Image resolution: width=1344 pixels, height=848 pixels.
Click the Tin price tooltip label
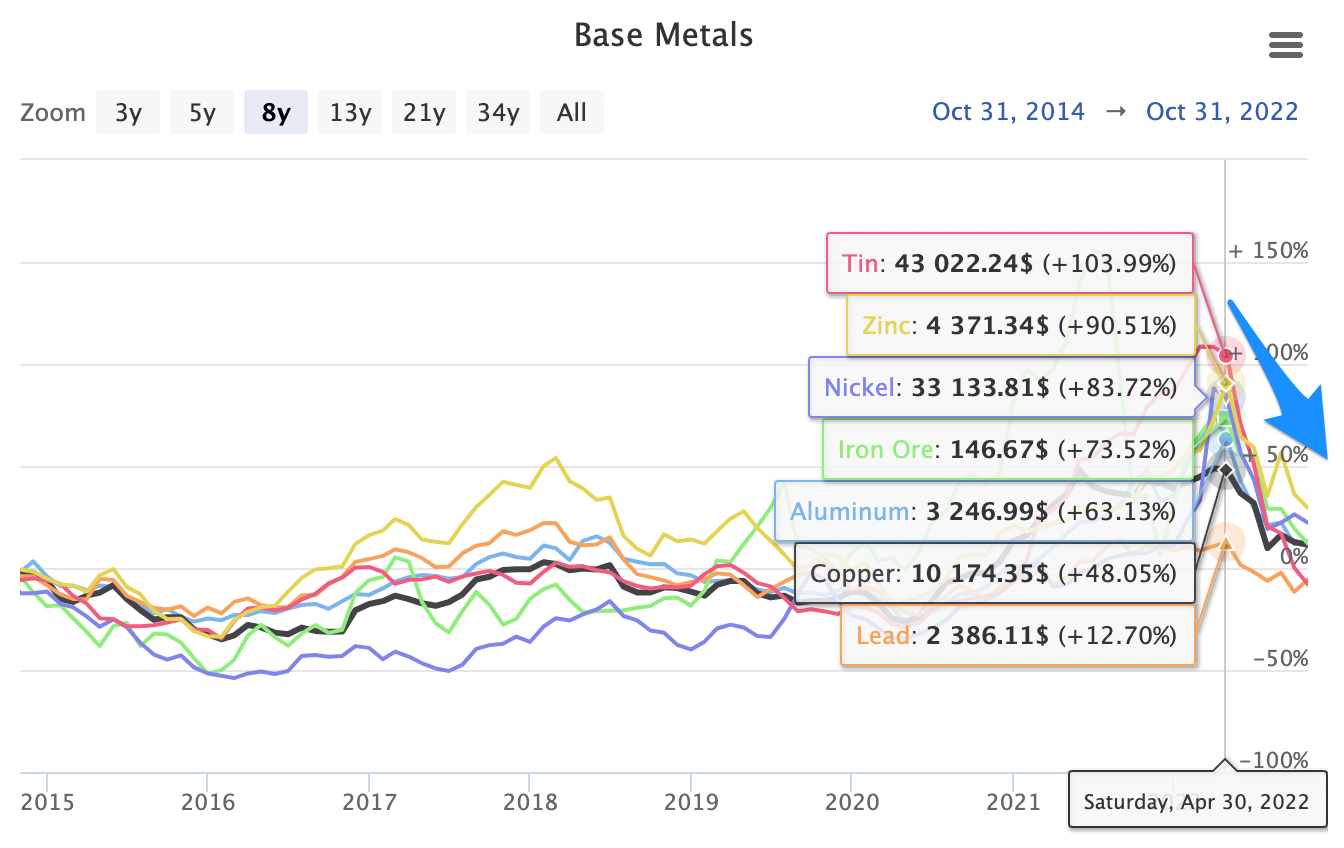point(1009,264)
